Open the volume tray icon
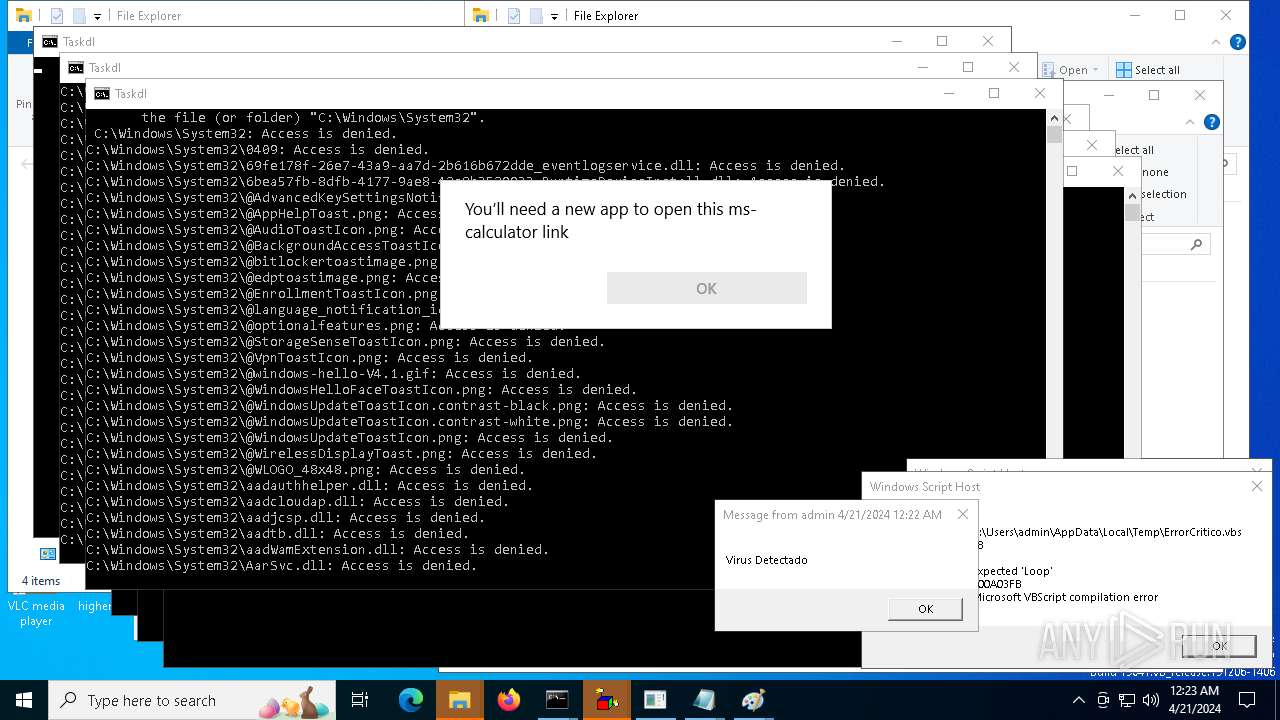The image size is (1280, 720). pos(1151,700)
